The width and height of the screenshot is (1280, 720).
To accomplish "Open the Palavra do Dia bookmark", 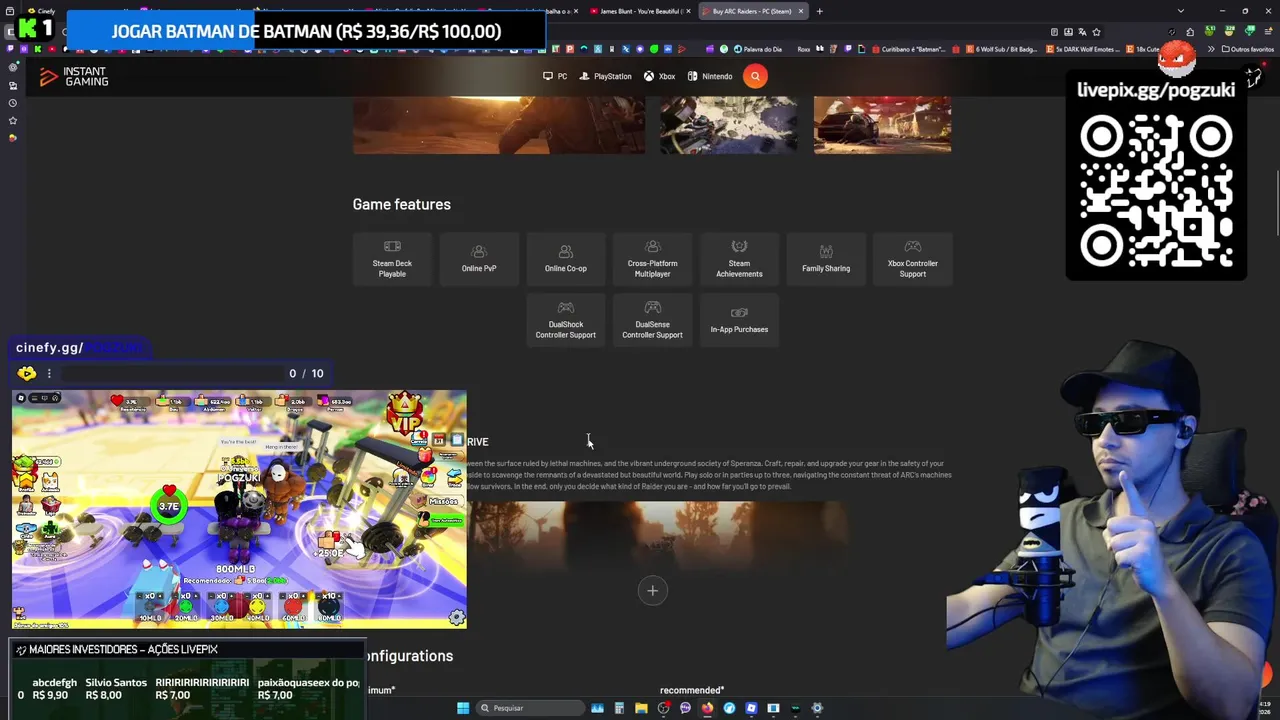I will pyautogui.click(x=757, y=49).
